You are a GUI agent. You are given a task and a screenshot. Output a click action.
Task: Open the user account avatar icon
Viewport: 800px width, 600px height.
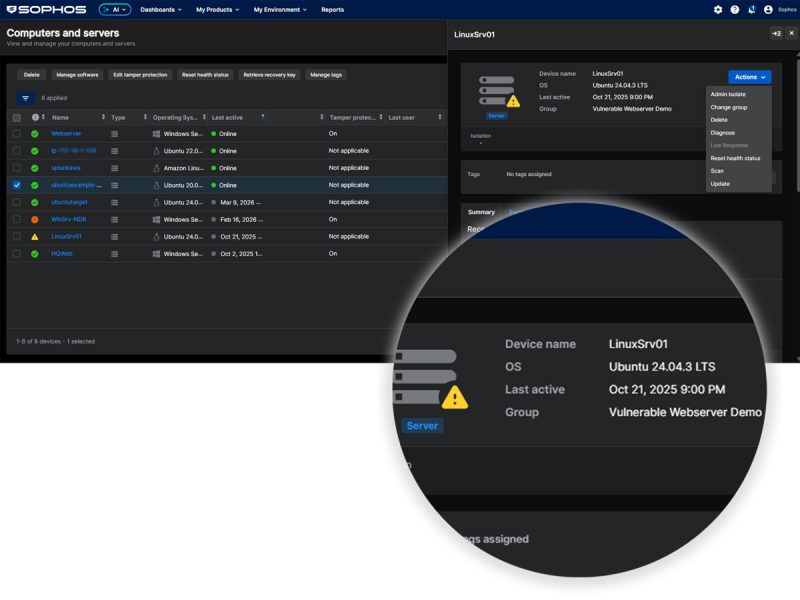768,10
